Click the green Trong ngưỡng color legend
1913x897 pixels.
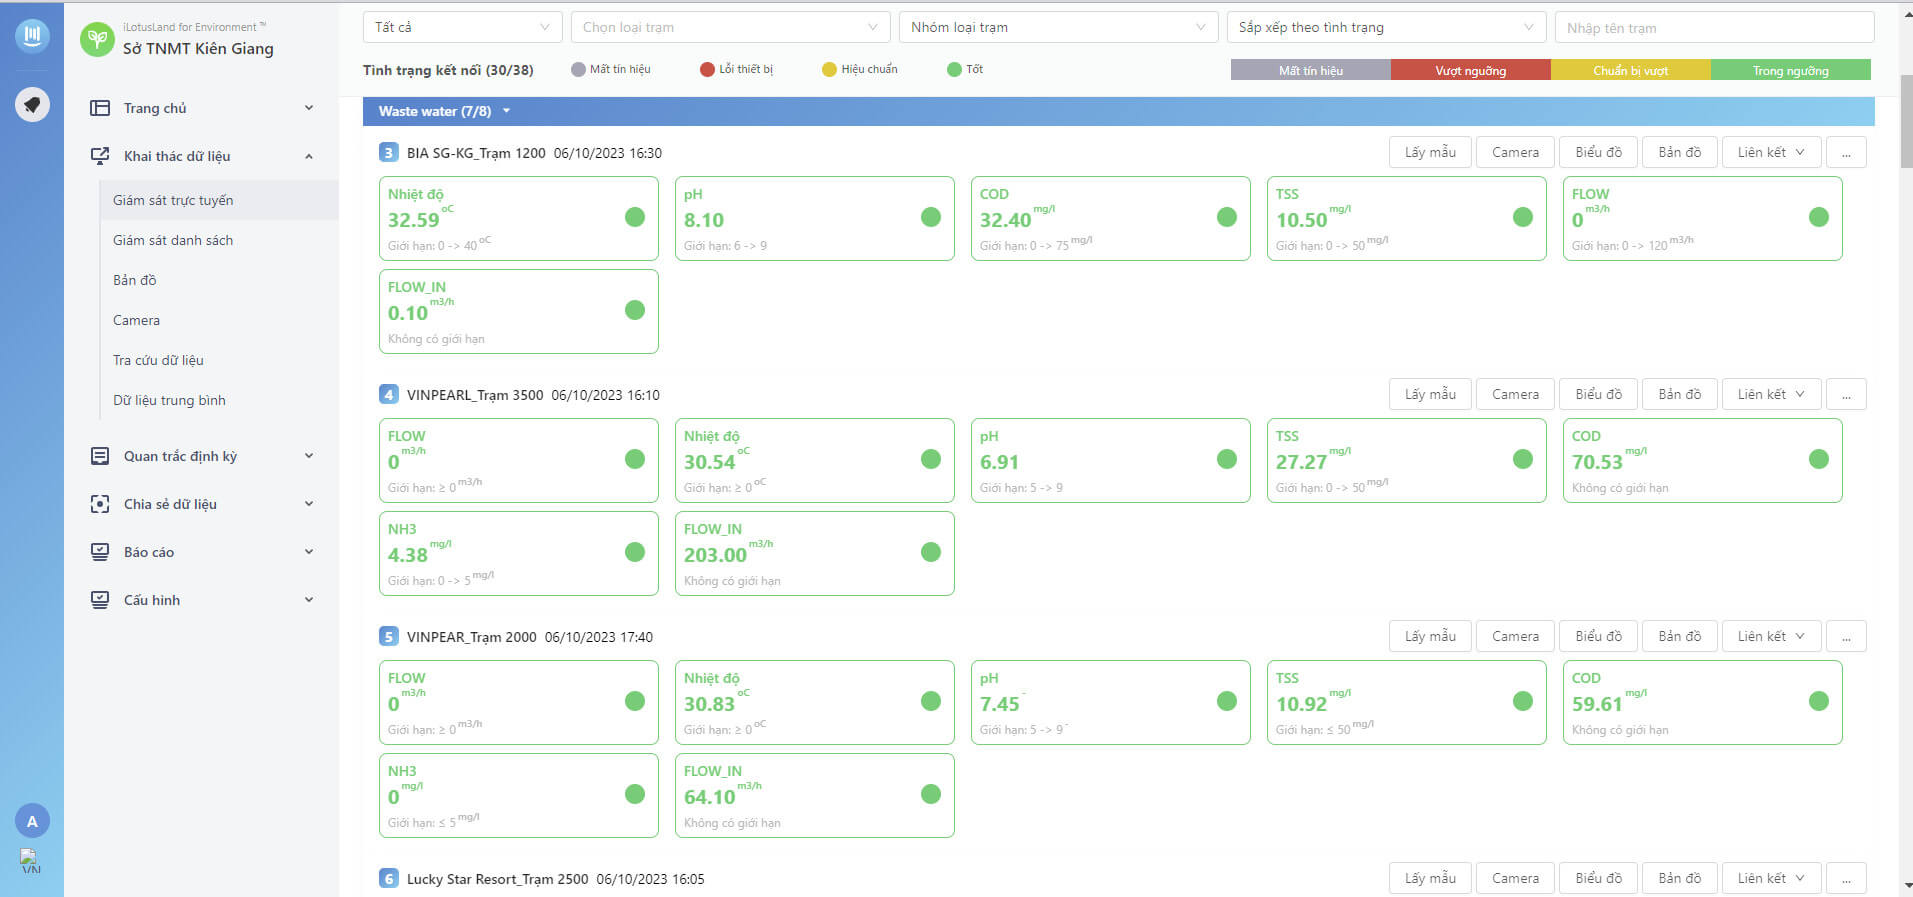click(1790, 70)
